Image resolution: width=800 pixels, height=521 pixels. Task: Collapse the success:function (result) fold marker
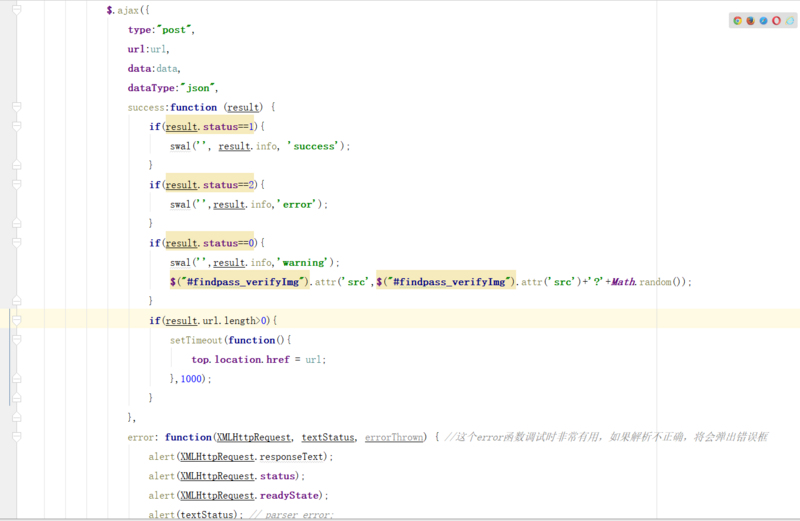click(17, 107)
